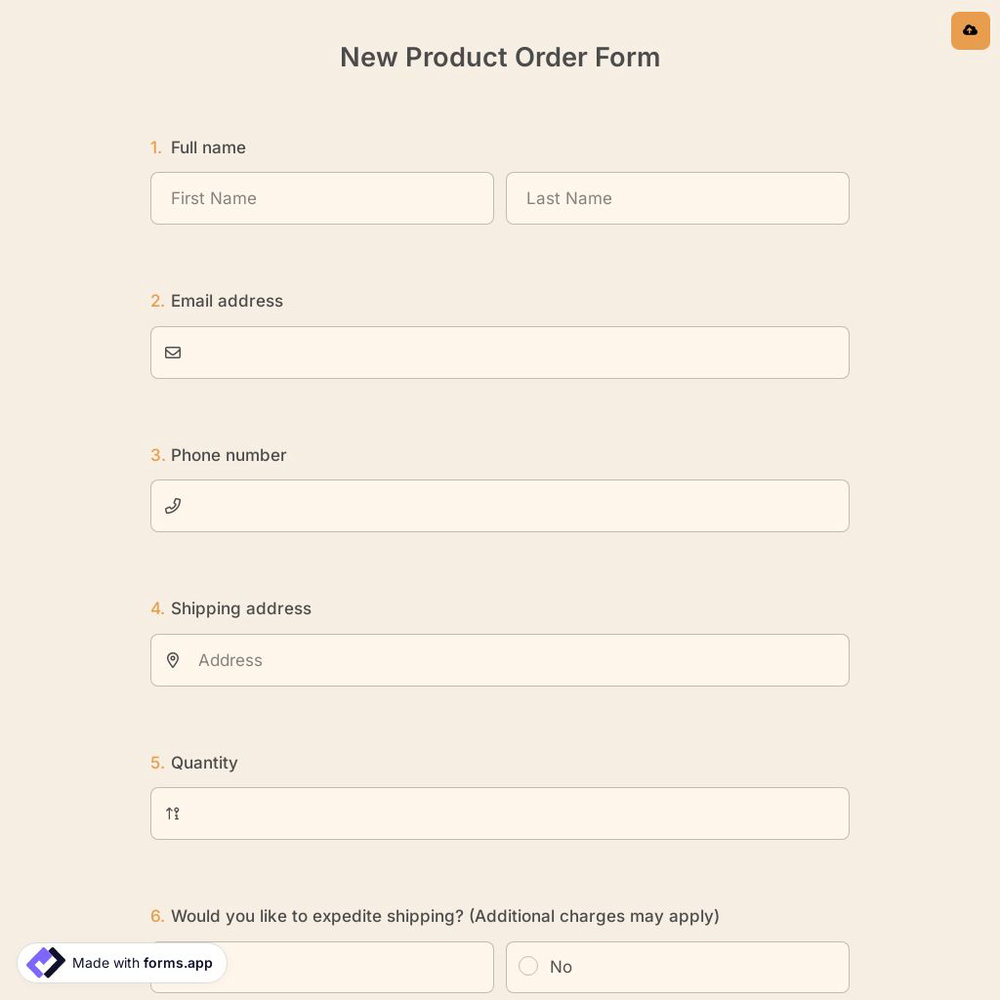Click the radio circle next to No

click(x=528, y=966)
